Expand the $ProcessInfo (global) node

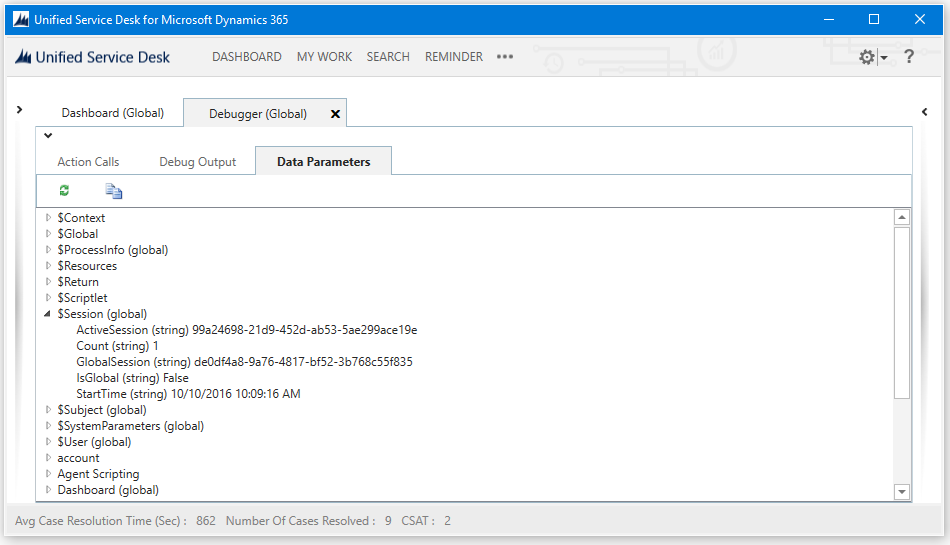point(48,249)
